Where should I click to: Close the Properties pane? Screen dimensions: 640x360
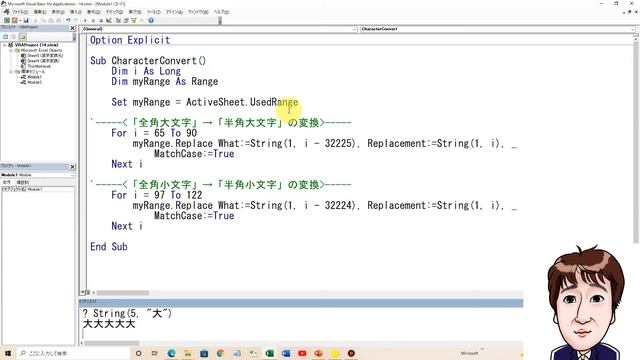[73, 167]
